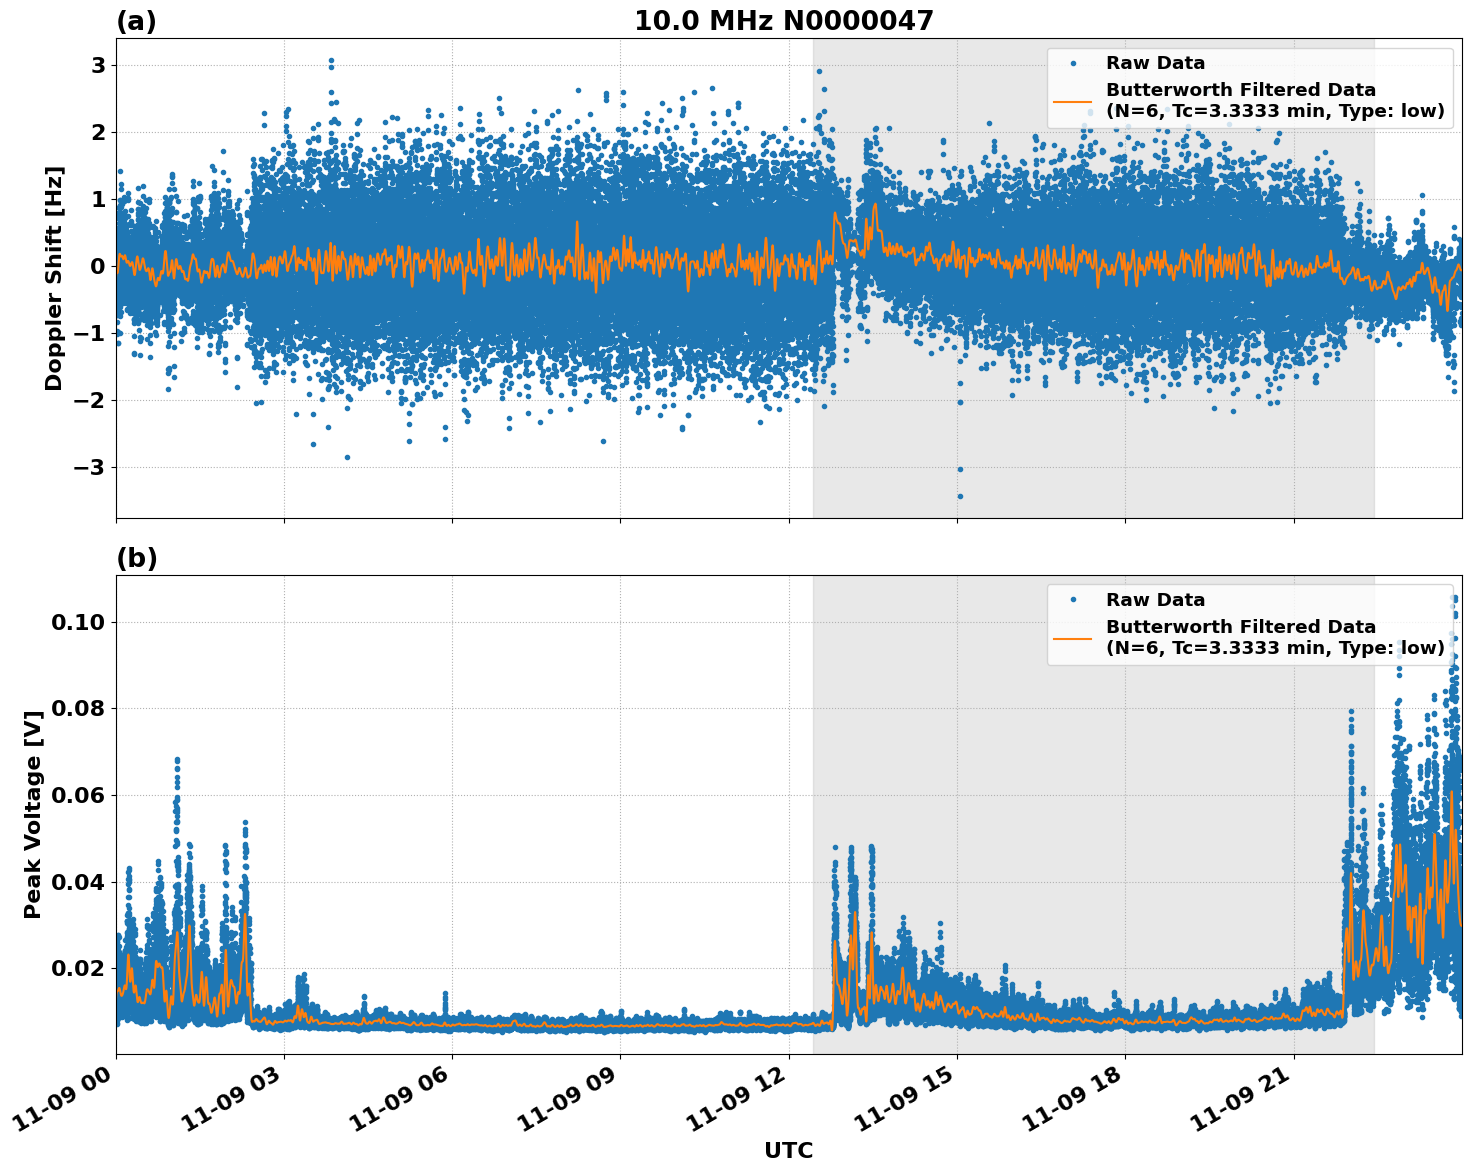Viewport: 1471px width, 1172px height.
Task: Click the panel label (a)
Action: pos(138,20)
